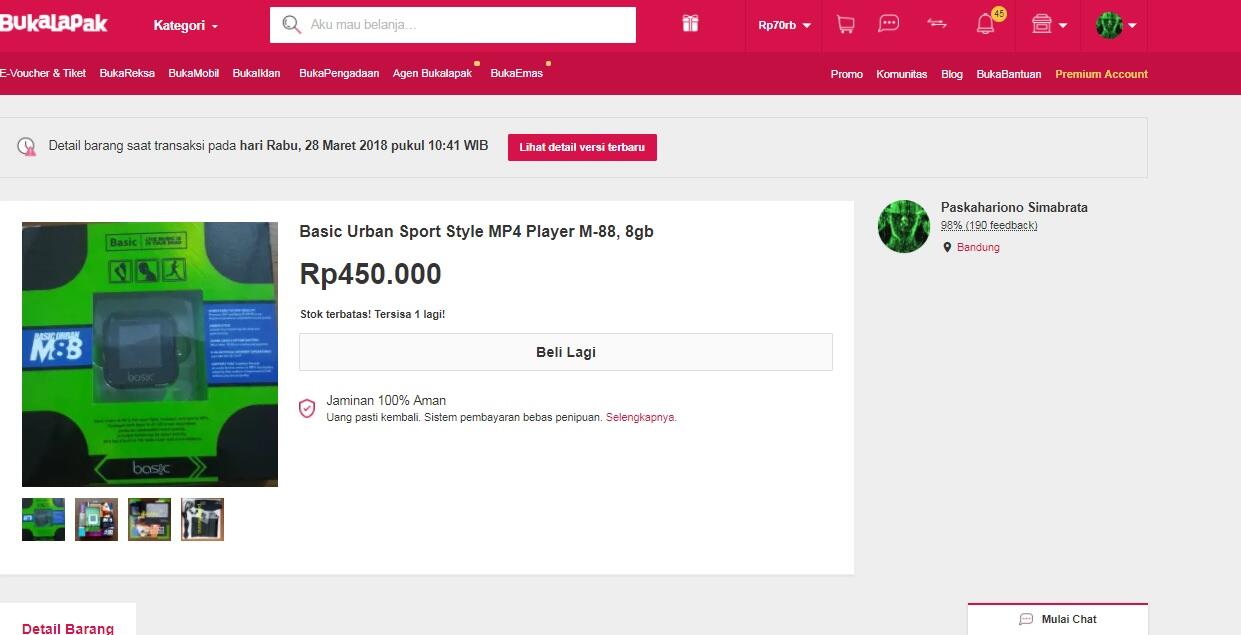Select the third product thumbnail
The image size is (1241, 635).
(x=149, y=519)
